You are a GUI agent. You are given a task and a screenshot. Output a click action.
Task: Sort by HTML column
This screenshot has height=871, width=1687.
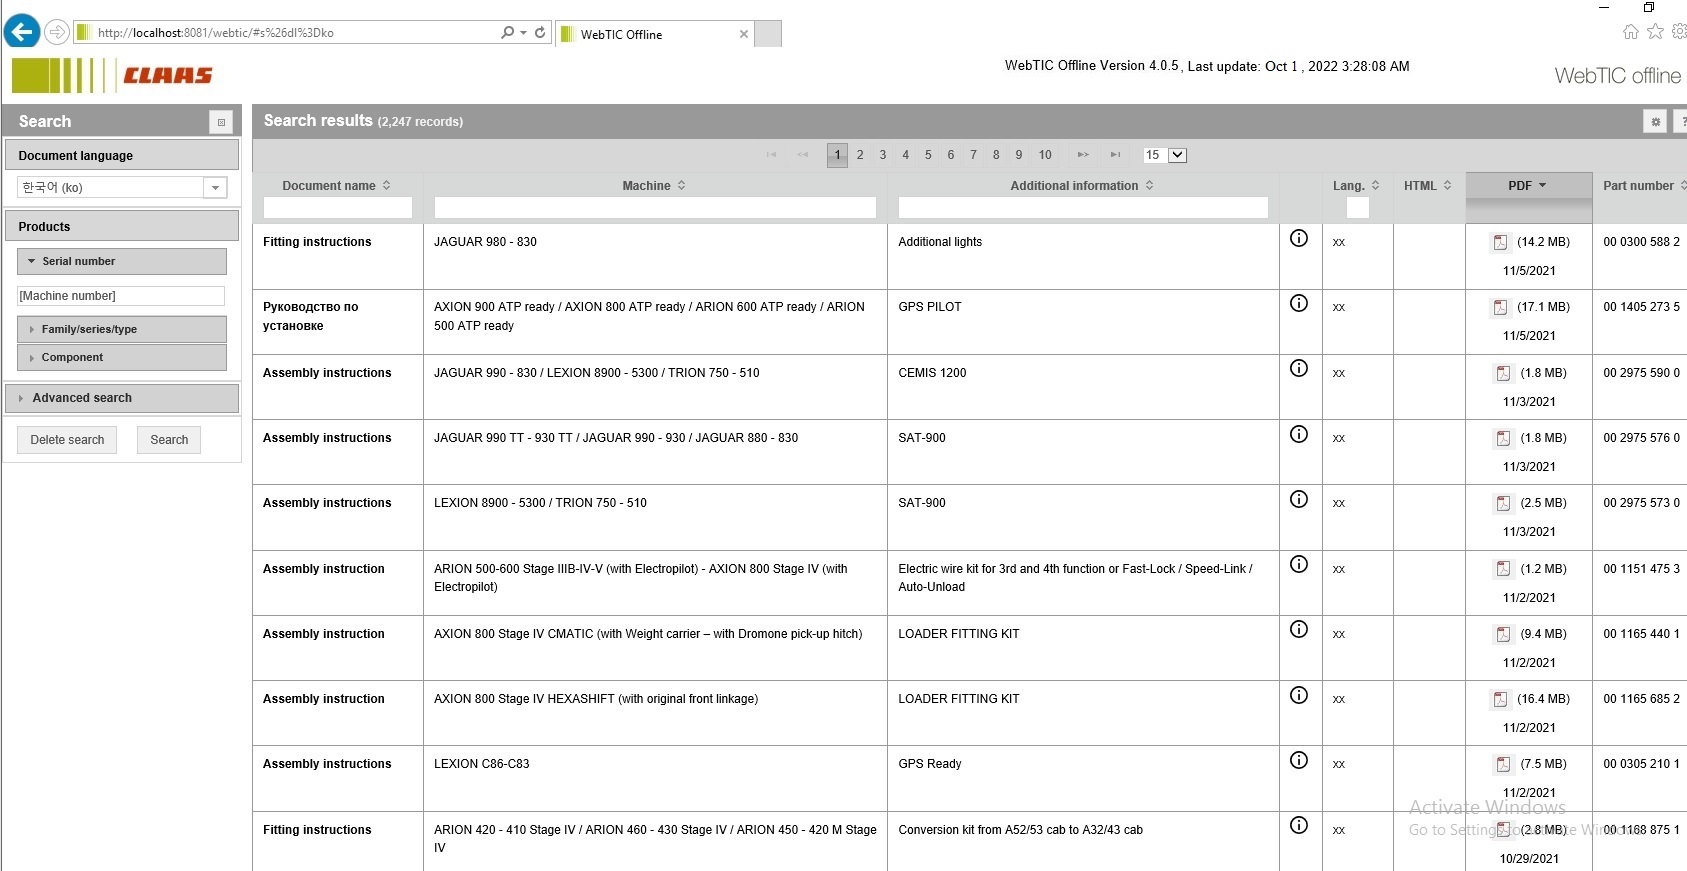point(1427,186)
